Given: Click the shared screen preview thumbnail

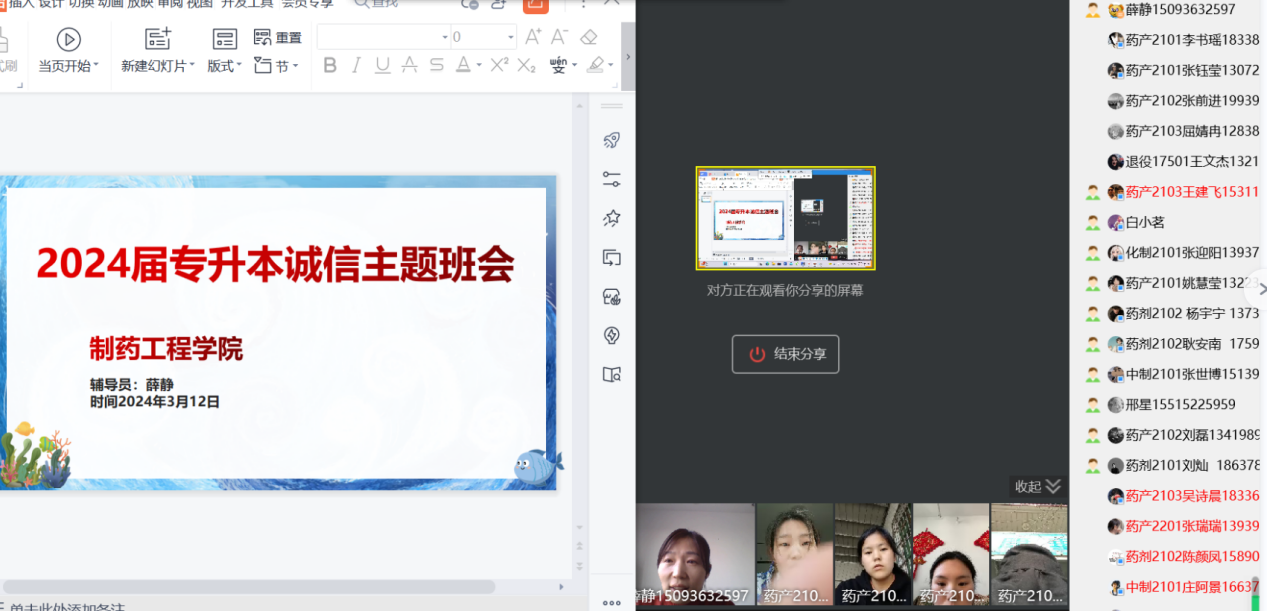Looking at the screenshot, I should click(x=785, y=218).
